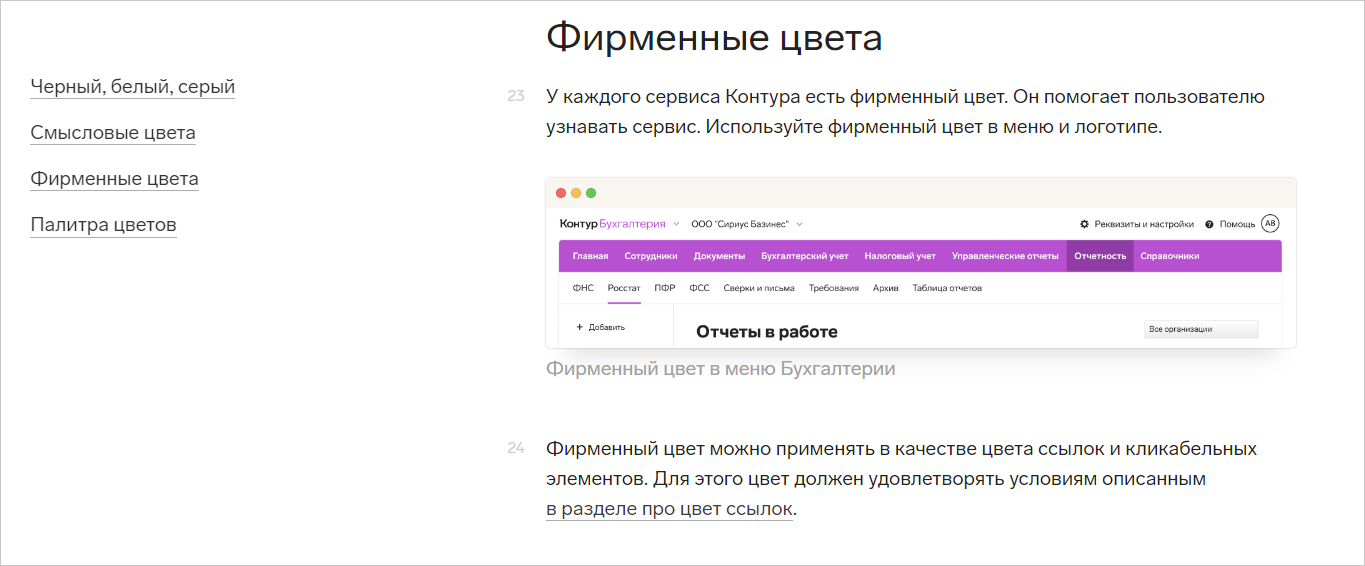The height and width of the screenshot is (566, 1365).
Task: Switch to ПФР tab
Action: pyautogui.click(x=665, y=288)
